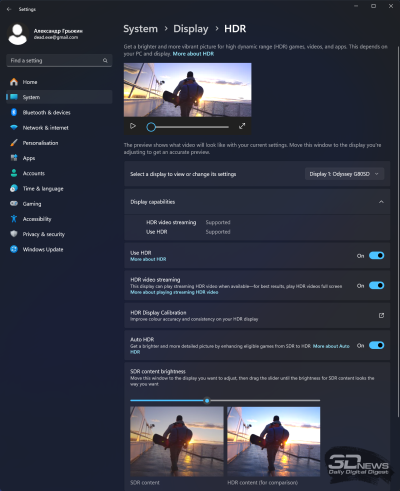
Task: Click the Gaming controller icon
Action: tap(14, 204)
